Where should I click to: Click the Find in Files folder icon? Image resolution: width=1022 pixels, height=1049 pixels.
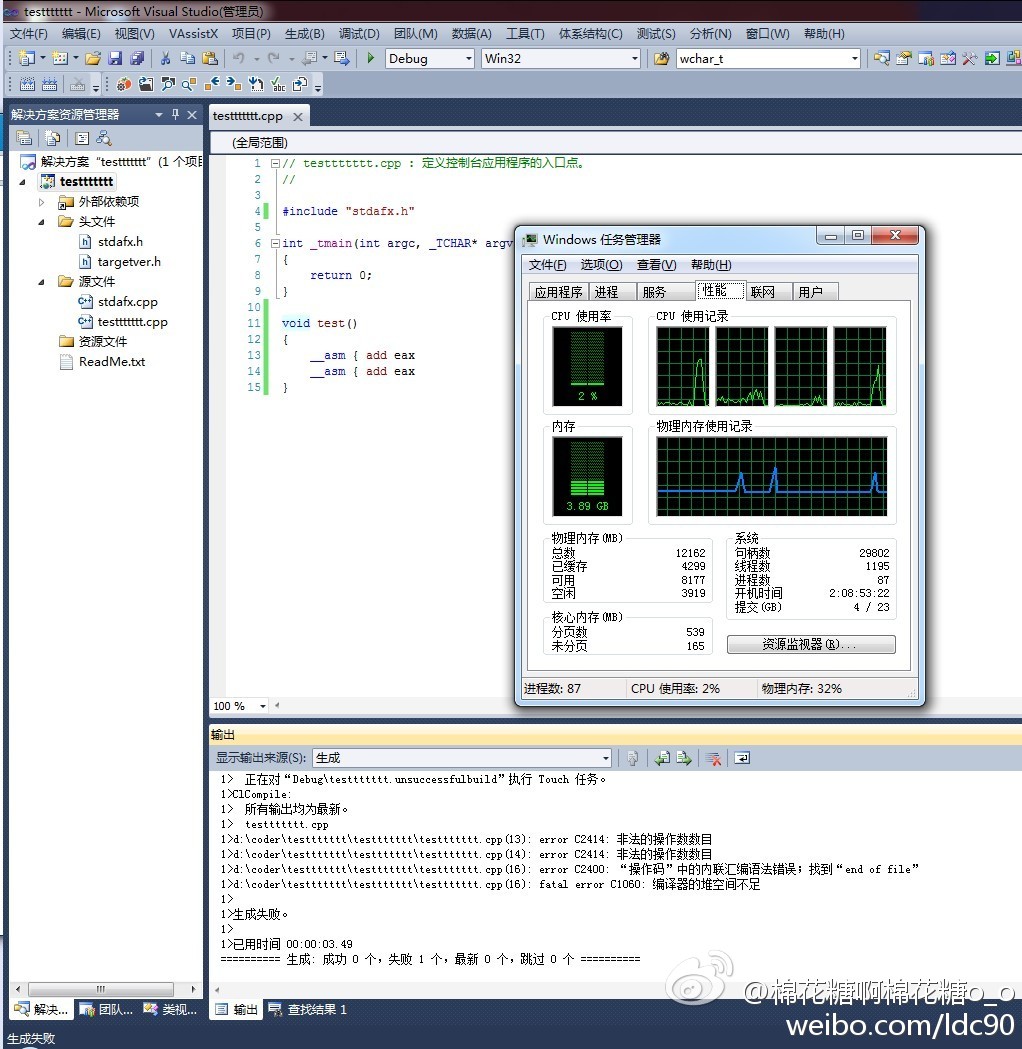click(661, 58)
